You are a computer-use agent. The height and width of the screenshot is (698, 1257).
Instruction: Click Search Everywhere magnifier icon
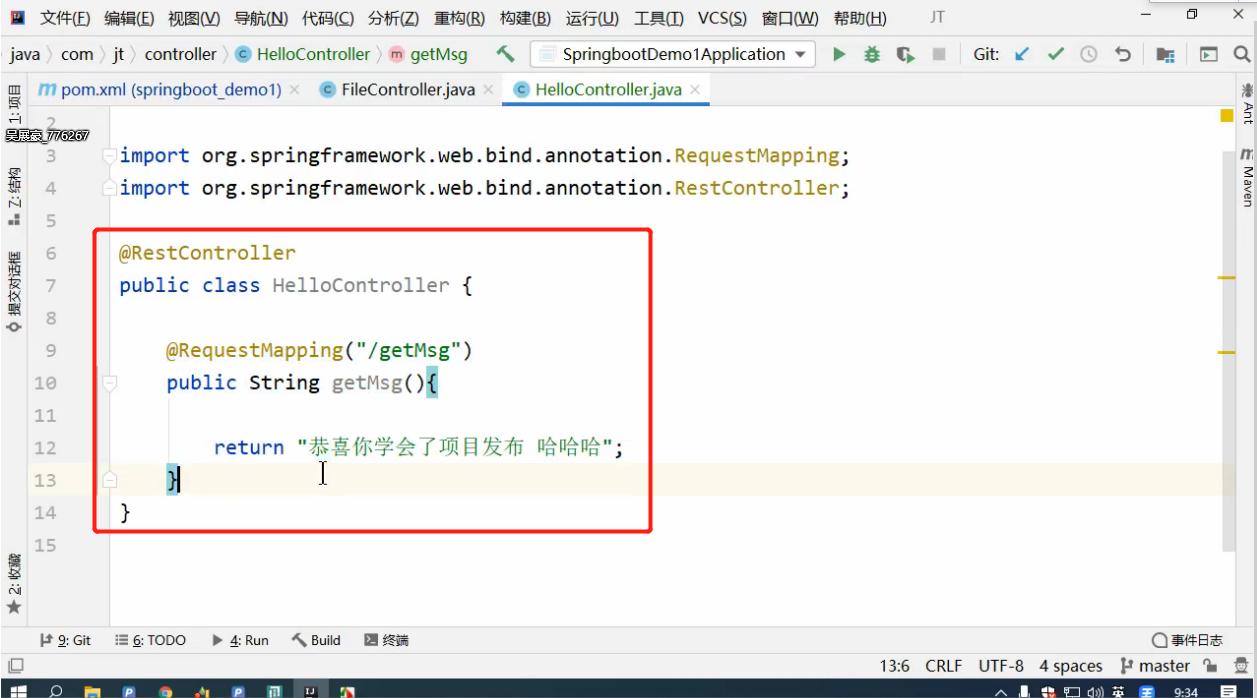click(x=1242, y=54)
